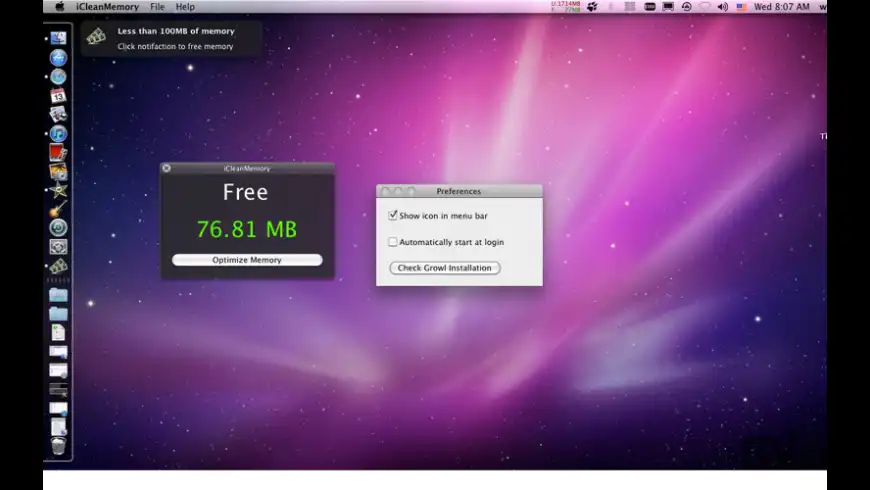Uncheck Show icon in menu bar

pyautogui.click(x=393, y=215)
